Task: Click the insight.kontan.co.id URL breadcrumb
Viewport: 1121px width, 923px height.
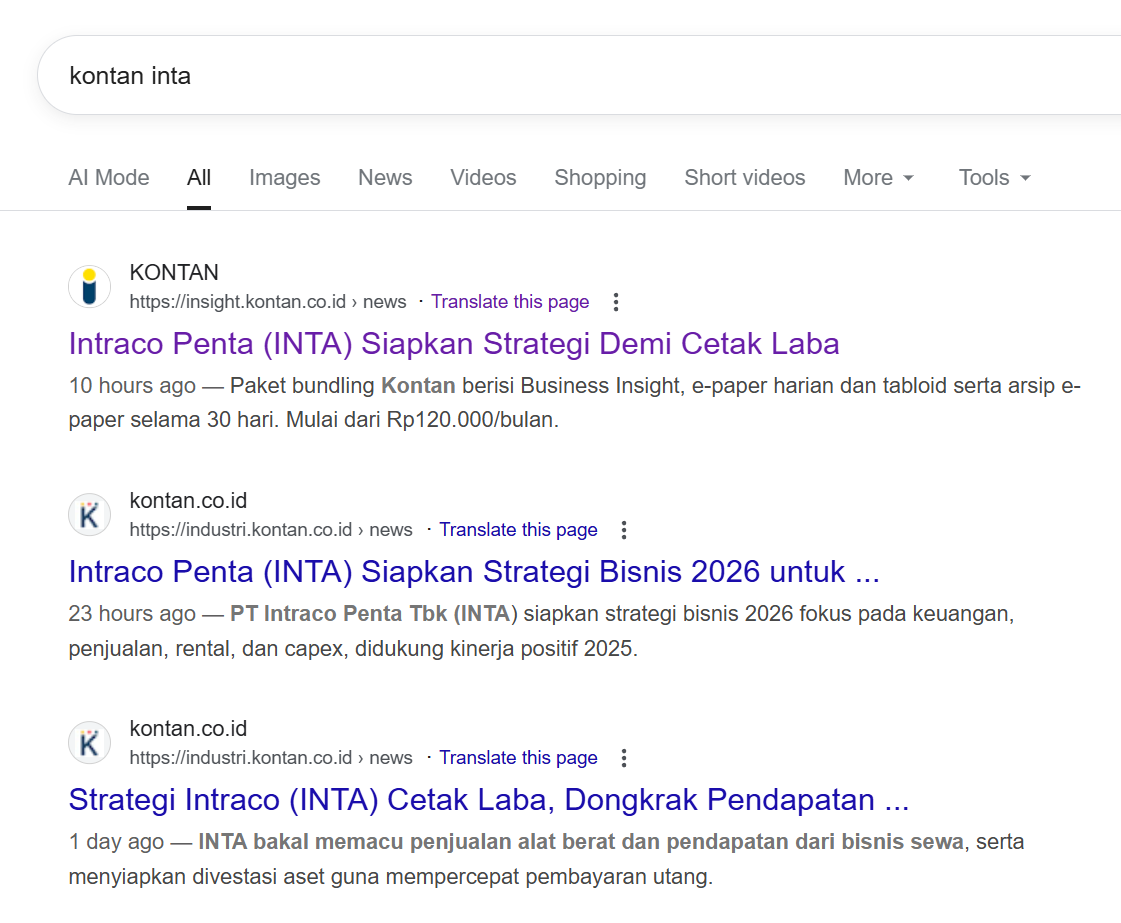Action: point(268,302)
